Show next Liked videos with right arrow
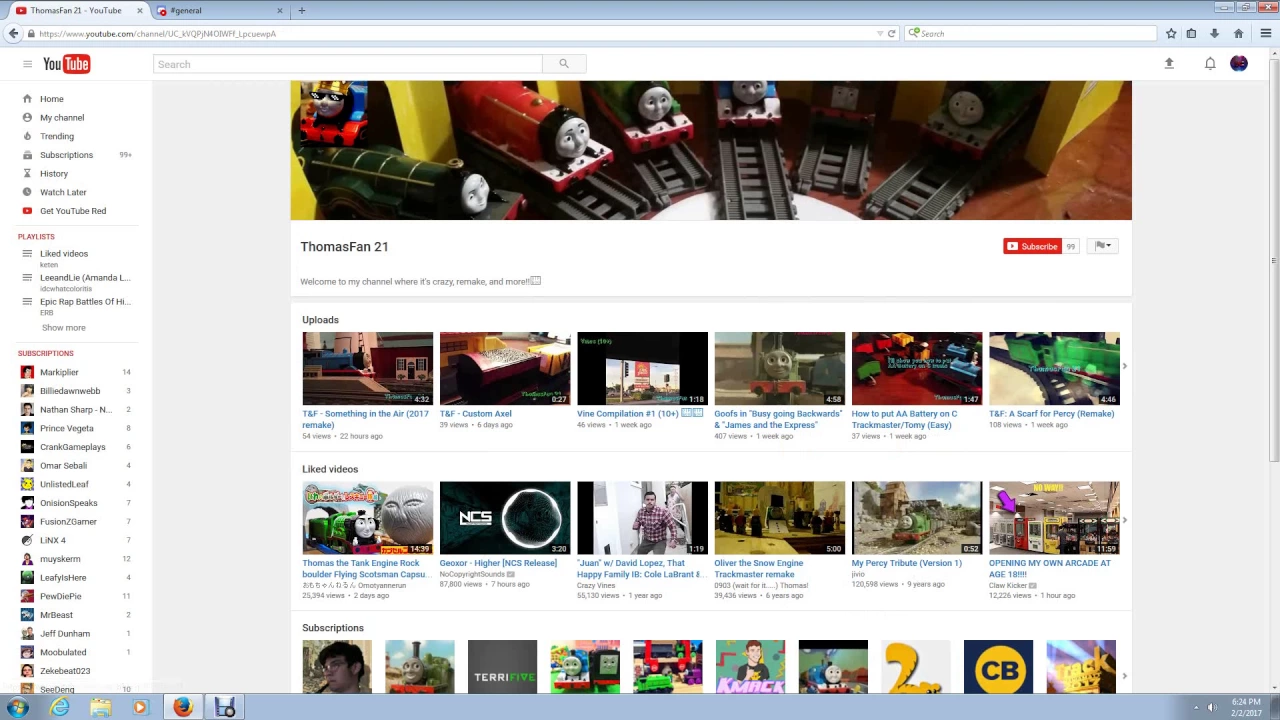Screen dimensions: 1280x720 1124,520
